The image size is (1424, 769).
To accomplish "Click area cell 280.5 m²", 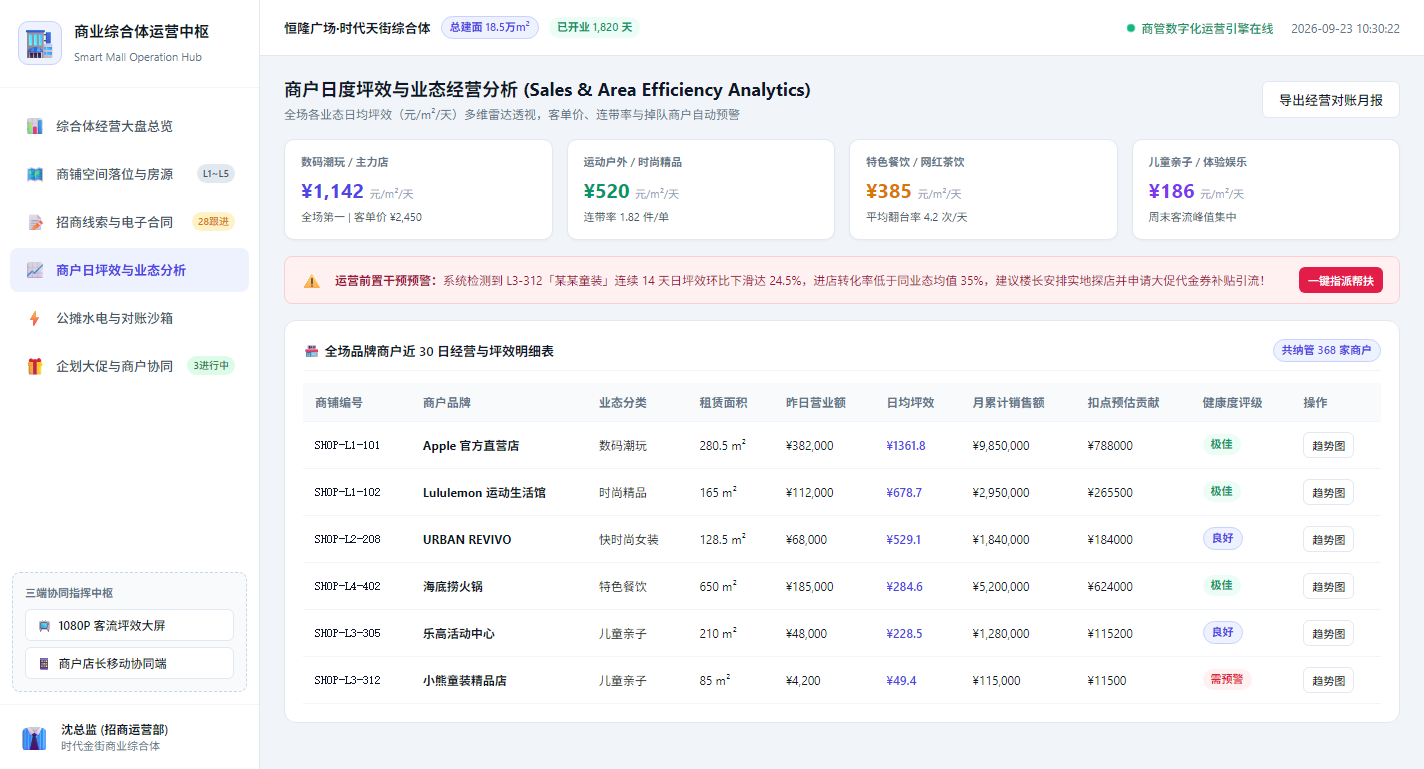I will (723, 445).
